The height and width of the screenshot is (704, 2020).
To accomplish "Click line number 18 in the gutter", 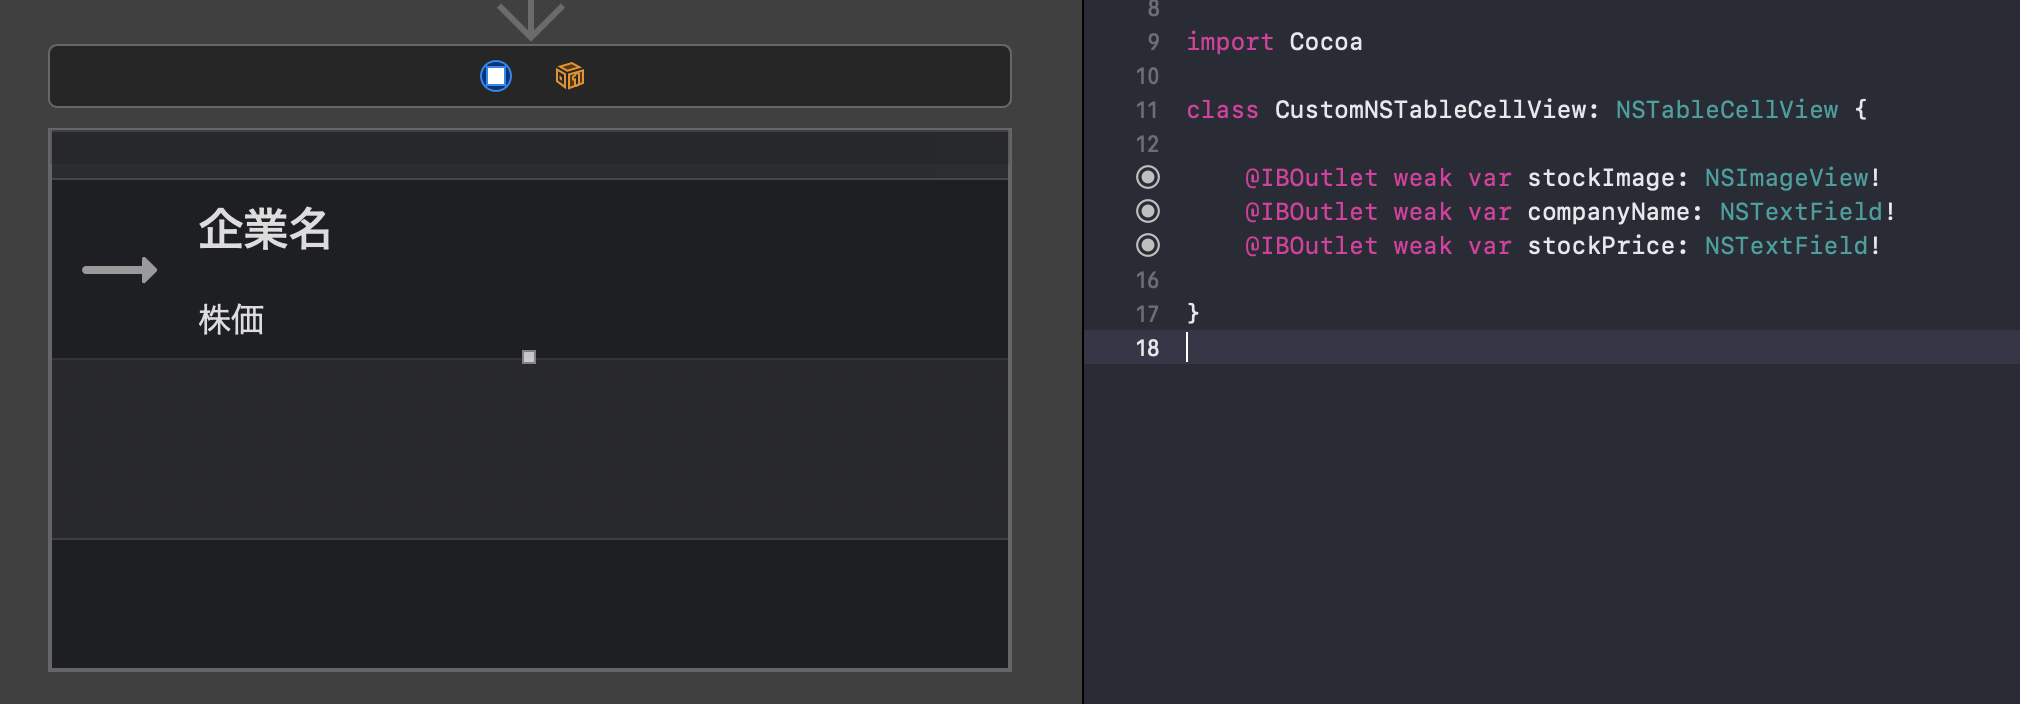I will point(1147,348).
